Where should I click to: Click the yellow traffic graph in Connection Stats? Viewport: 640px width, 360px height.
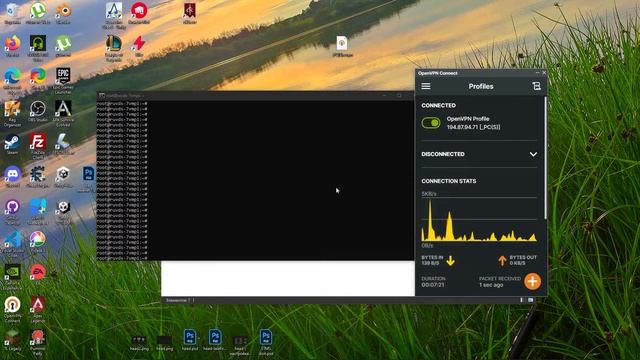[479, 221]
